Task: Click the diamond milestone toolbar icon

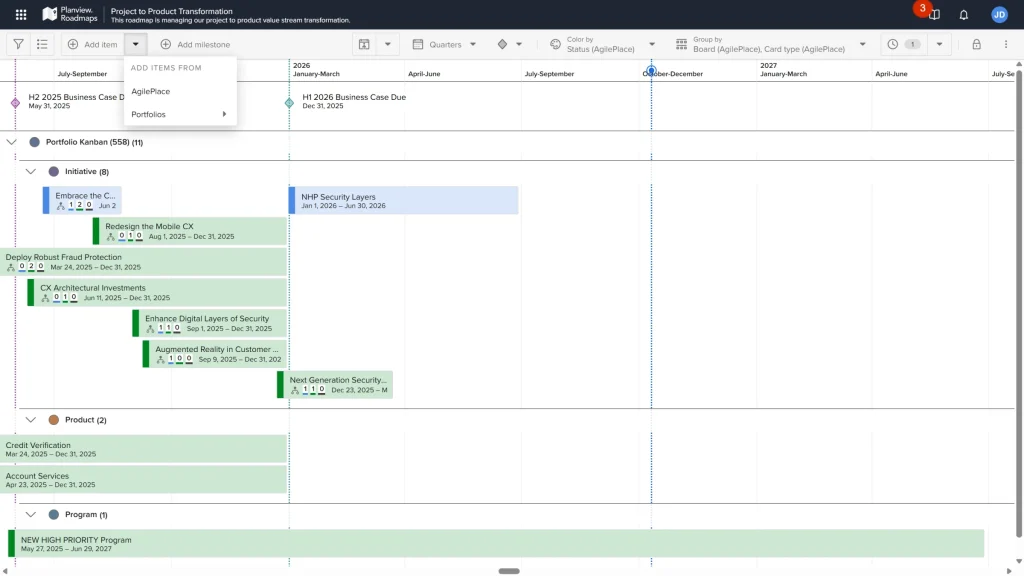Action: point(502,44)
